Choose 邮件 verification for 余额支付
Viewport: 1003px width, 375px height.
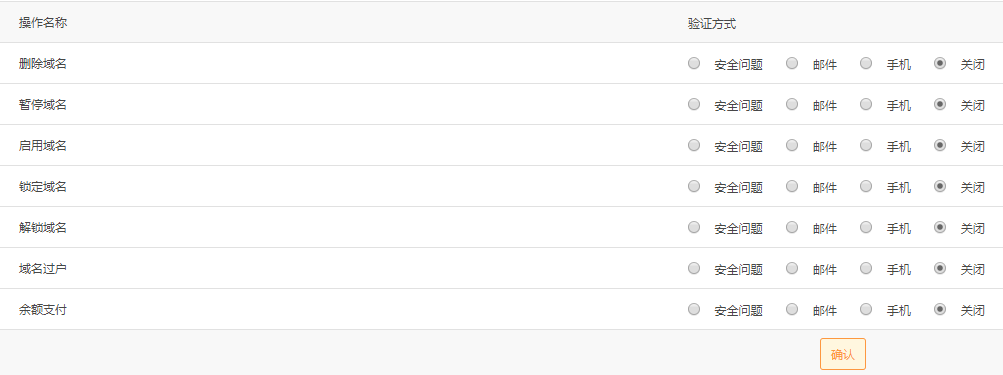tap(792, 308)
